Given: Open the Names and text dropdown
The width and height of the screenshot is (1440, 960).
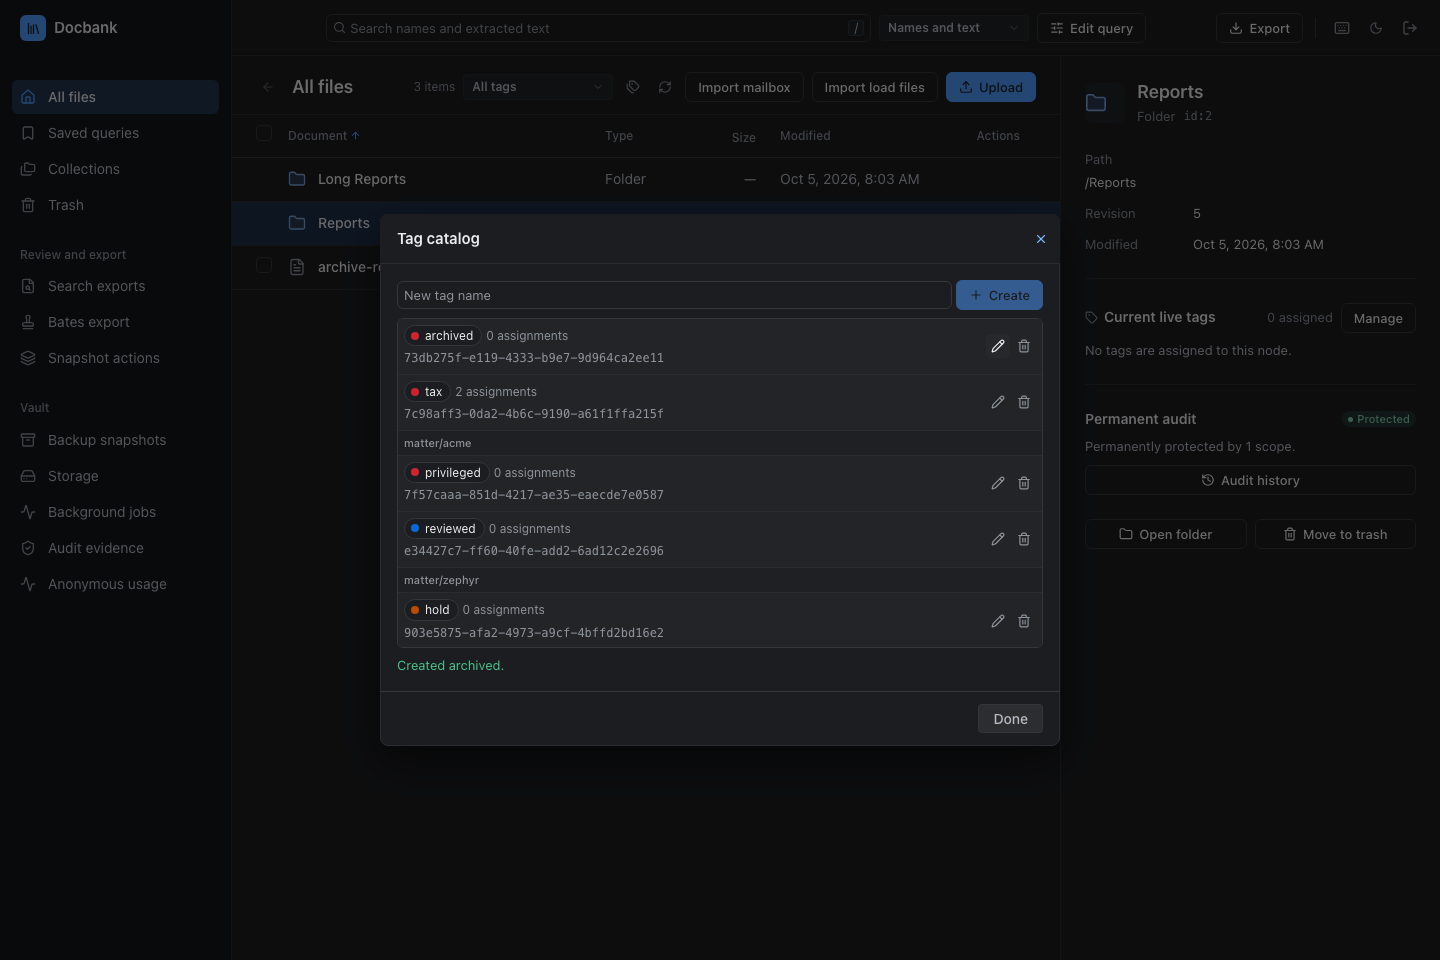Looking at the screenshot, I should (953, 28).
